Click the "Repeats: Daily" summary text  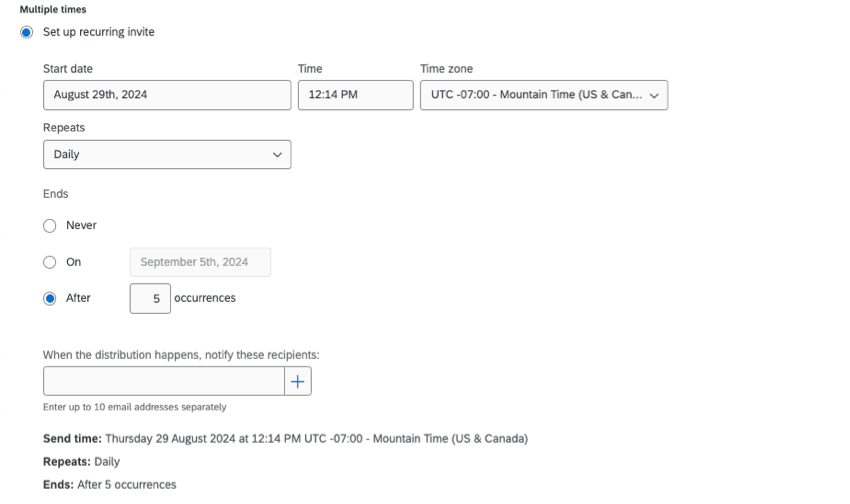(x=81, y=462)
